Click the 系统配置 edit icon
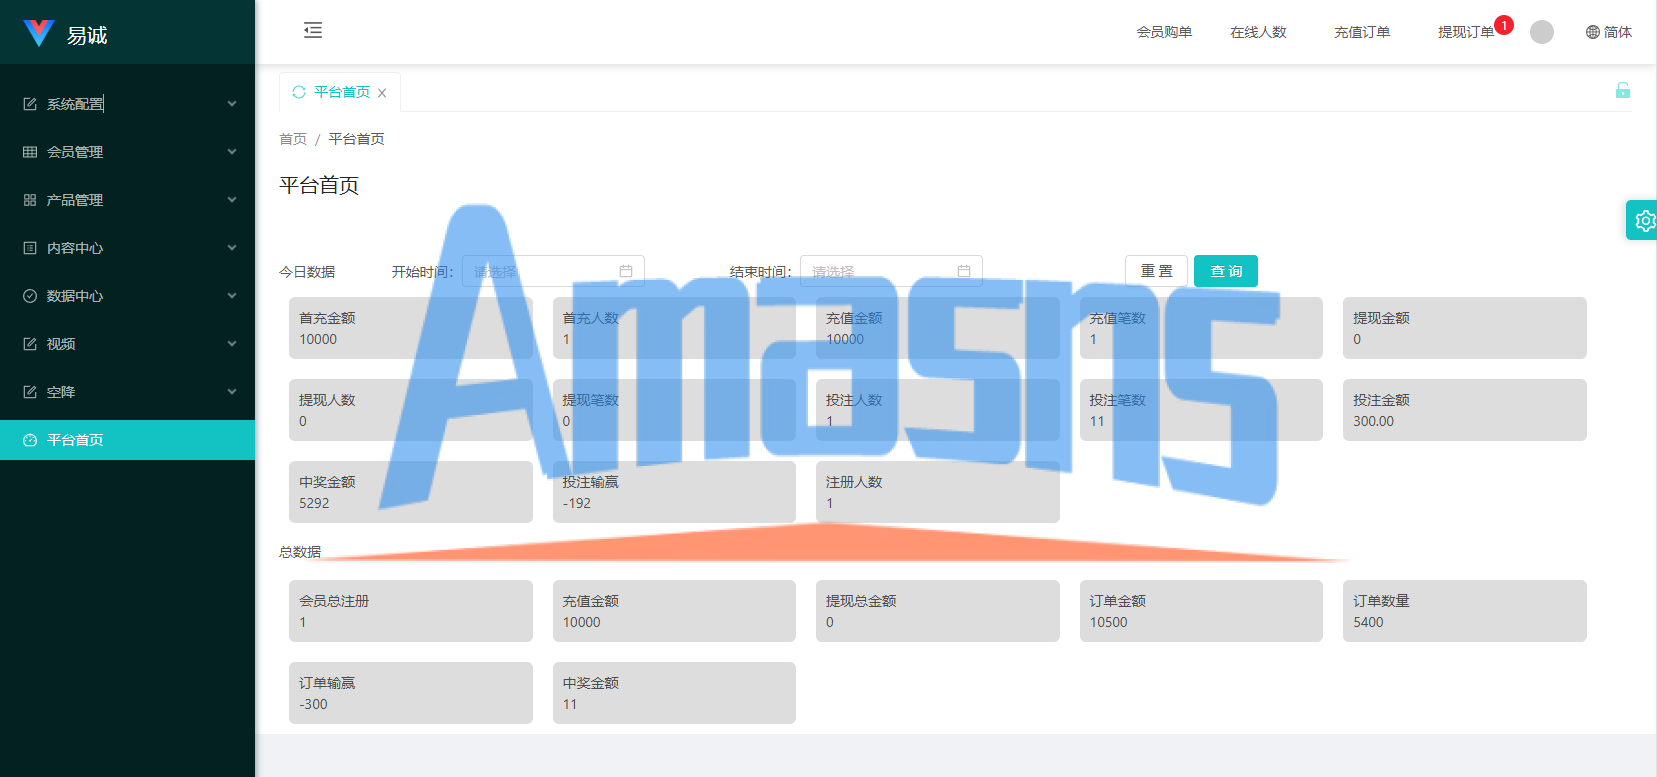This screenshot has height=777, width=1657. point(30,104)
